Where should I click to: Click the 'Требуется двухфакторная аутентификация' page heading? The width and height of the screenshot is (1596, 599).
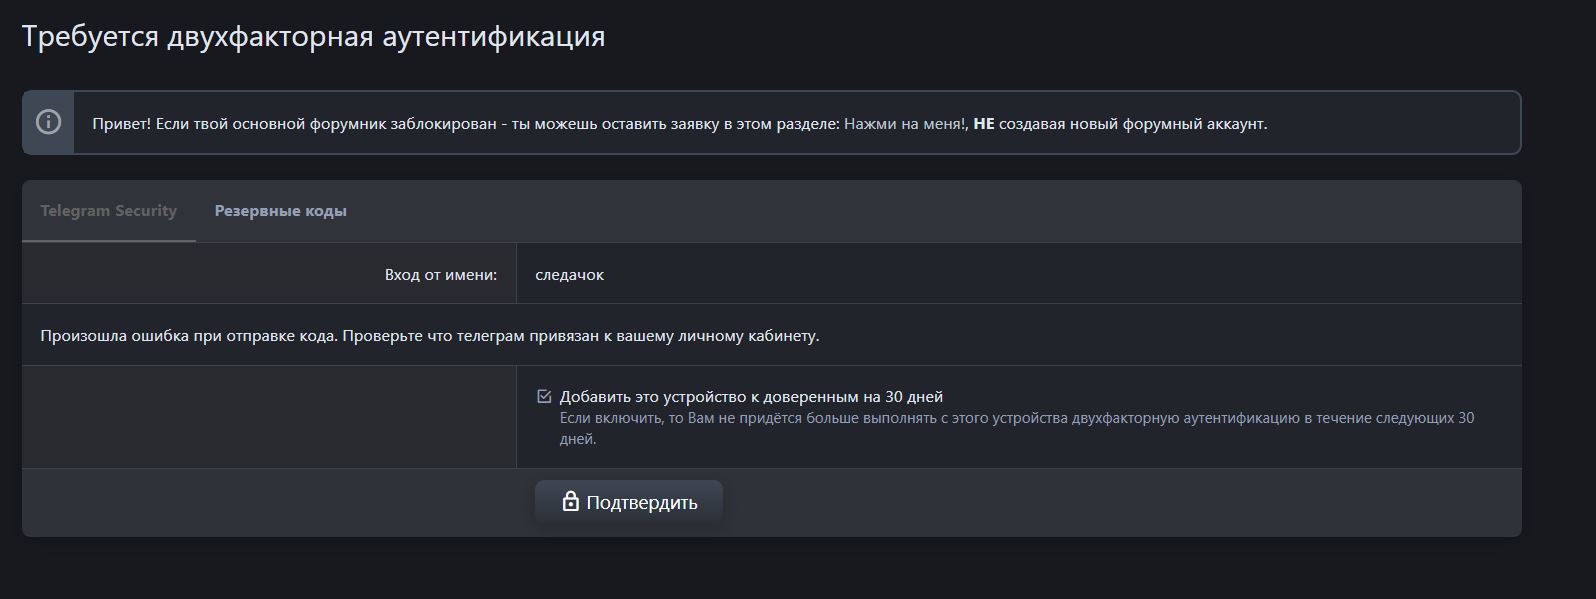coord(313,37)
